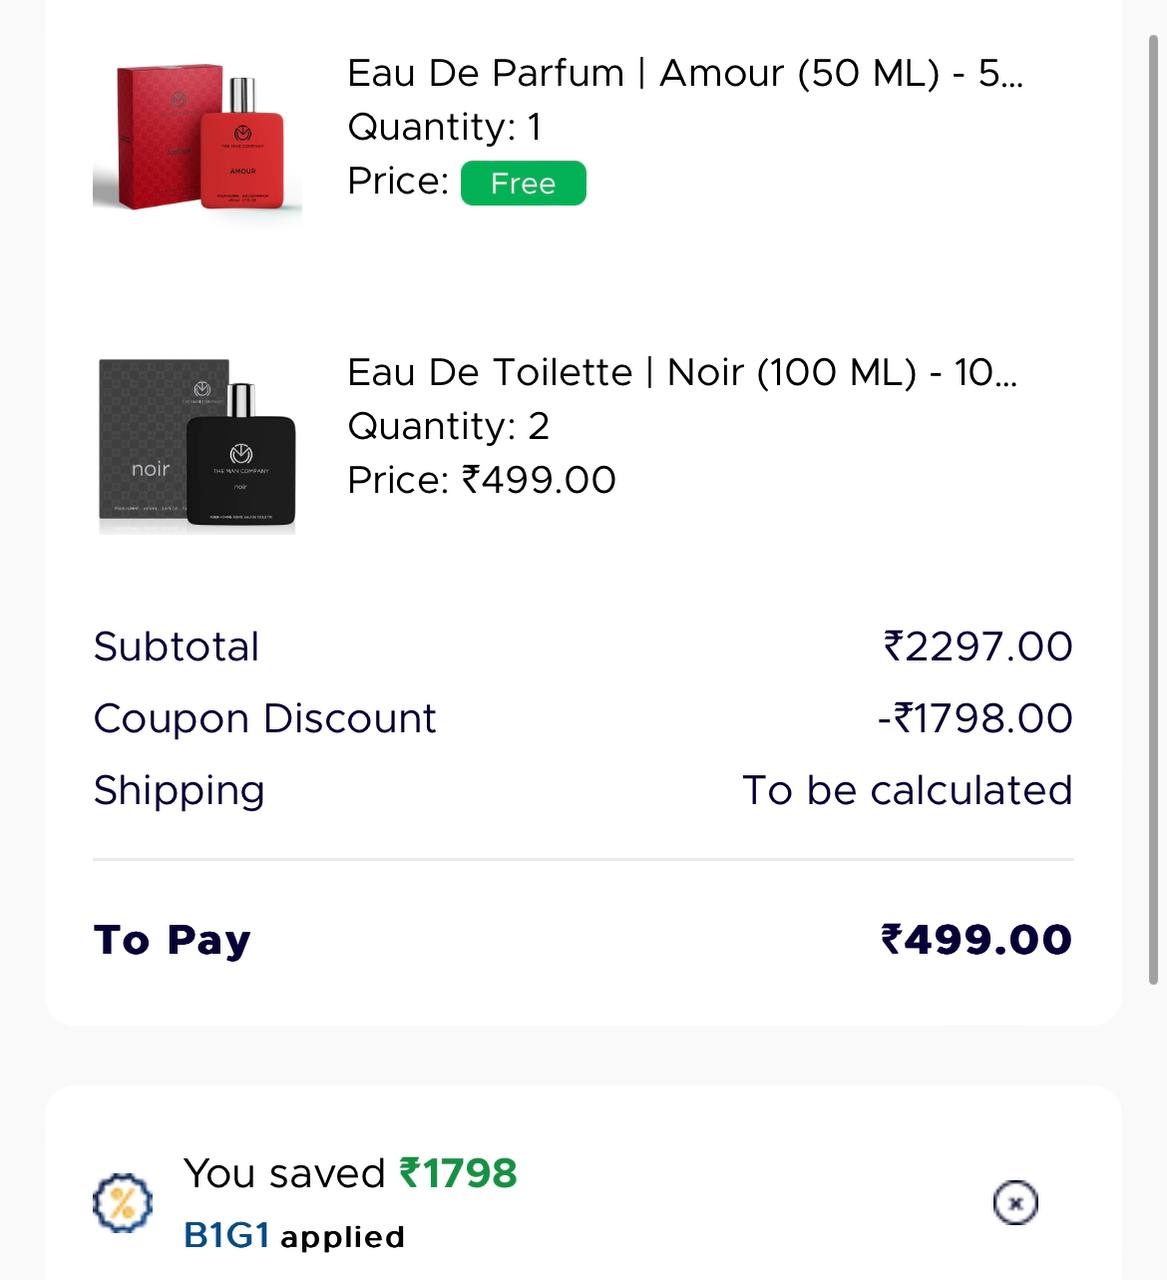Click the B1G1 coupon code text

coord(227,1236)
